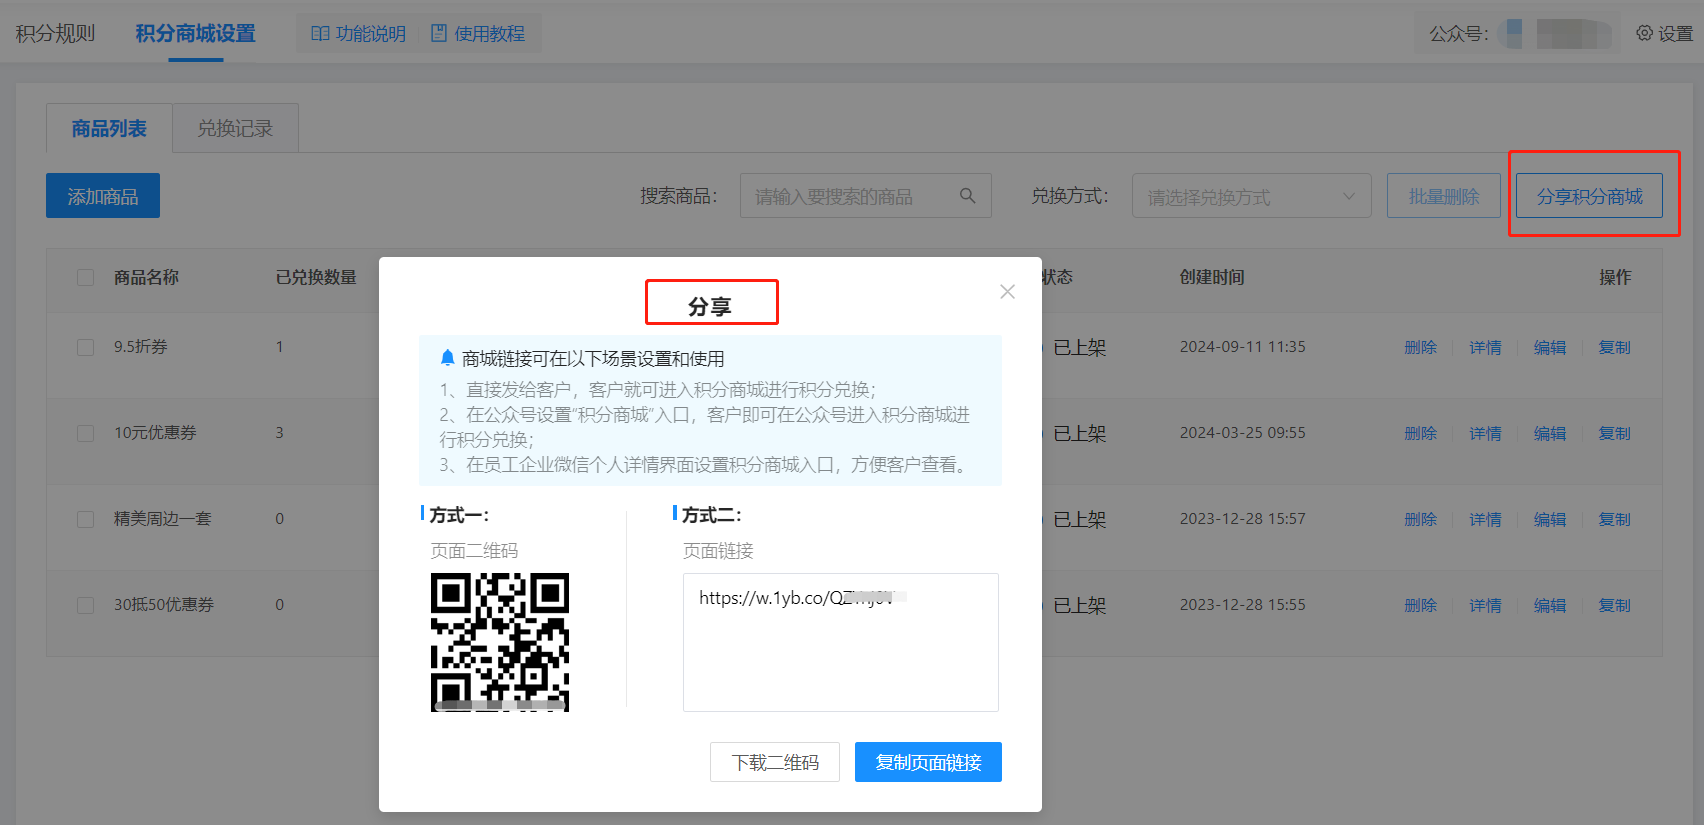Click the 批量删除 button
The height and width of the screenshot is (825, 1704).
pos(1444,196)
